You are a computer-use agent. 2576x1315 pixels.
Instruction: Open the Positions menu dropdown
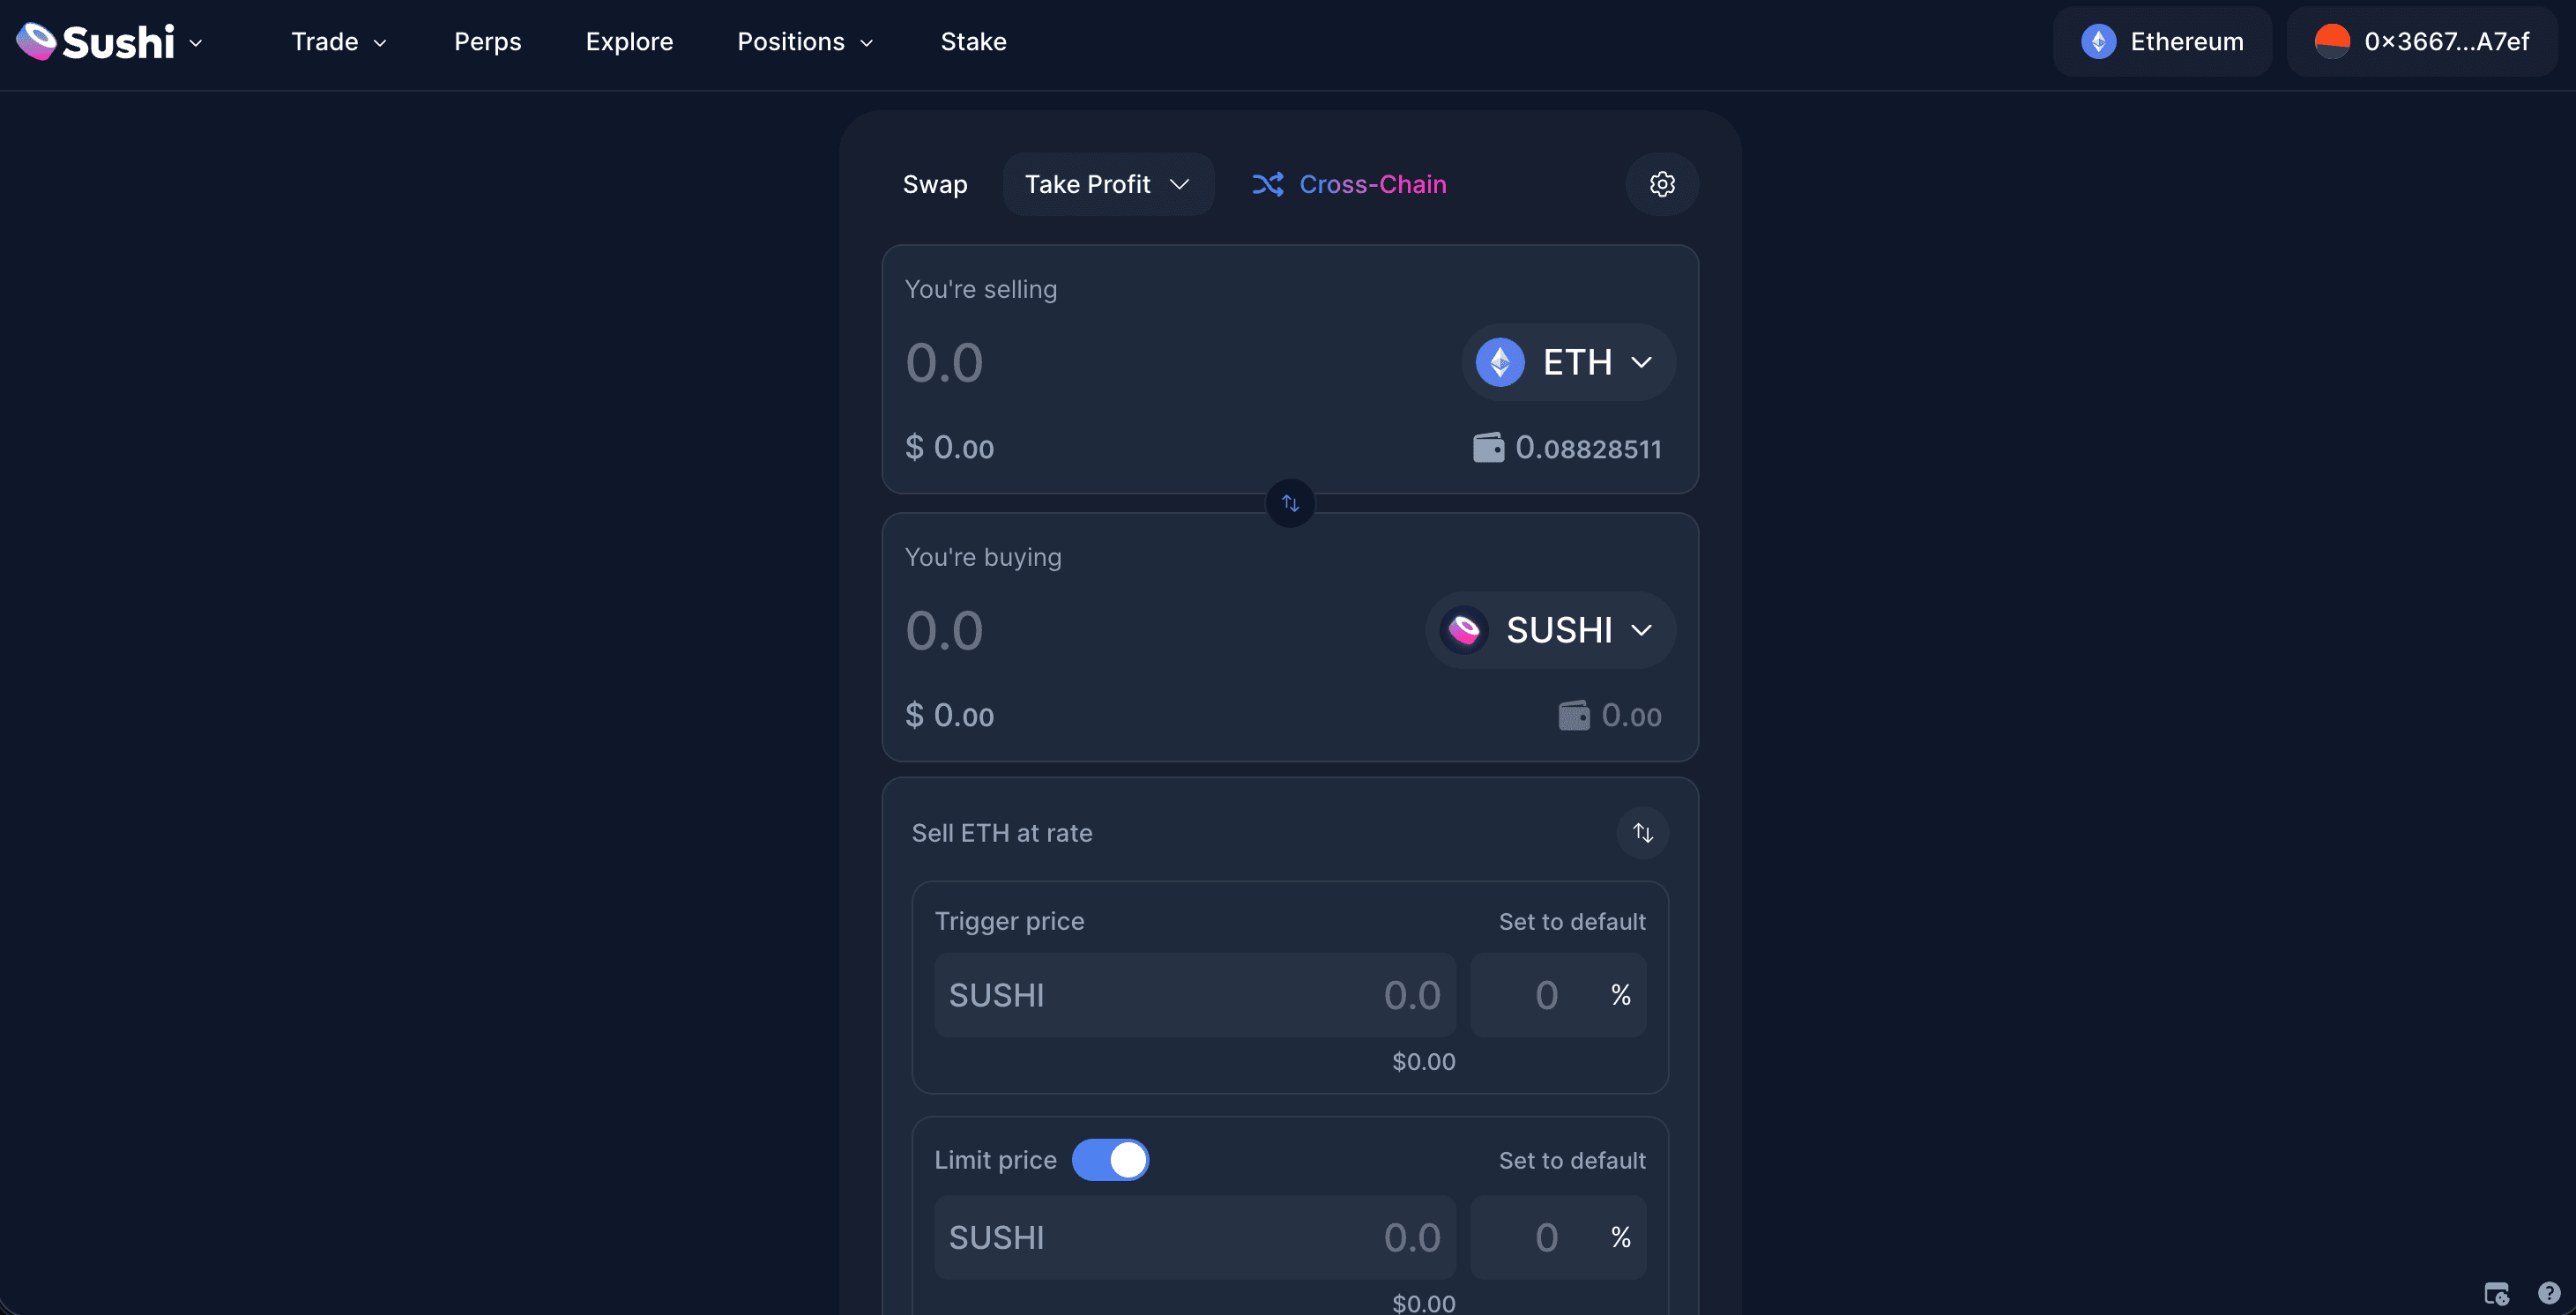806,42
